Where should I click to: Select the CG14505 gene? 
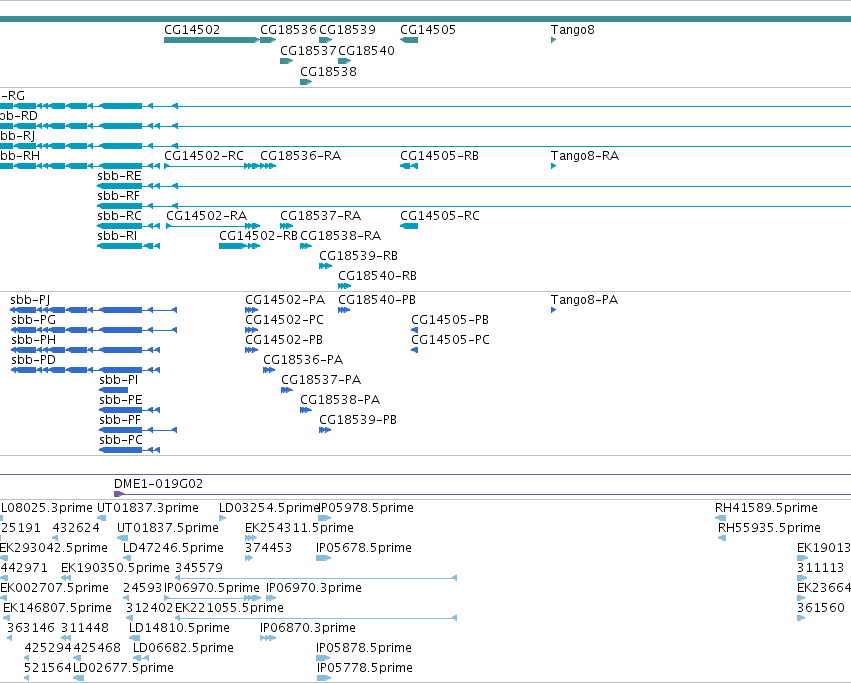(409, 40)
